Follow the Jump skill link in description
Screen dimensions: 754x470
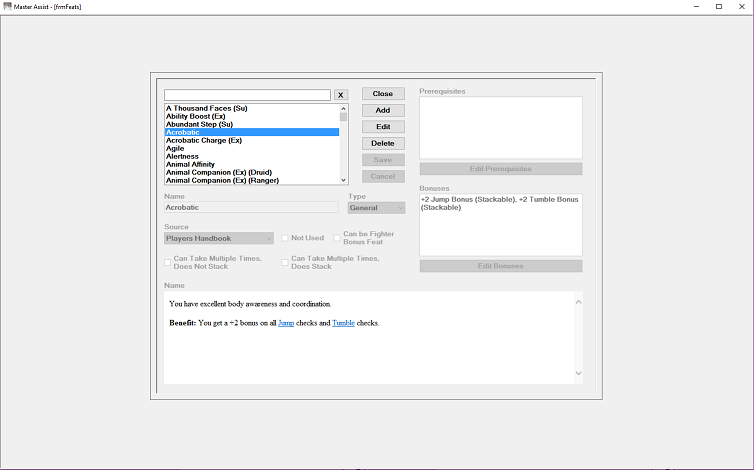286,323
